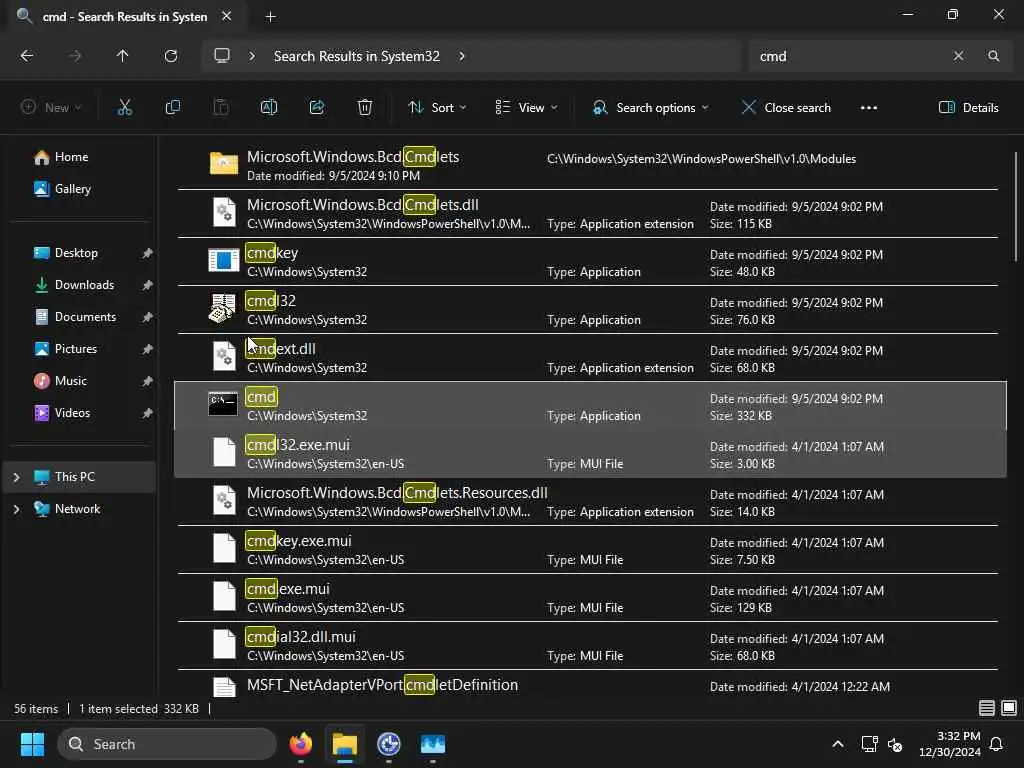Select the cmdkey.exe.mui file
The width and height of the screenshot is (1024, 768).
coord(588,549)
